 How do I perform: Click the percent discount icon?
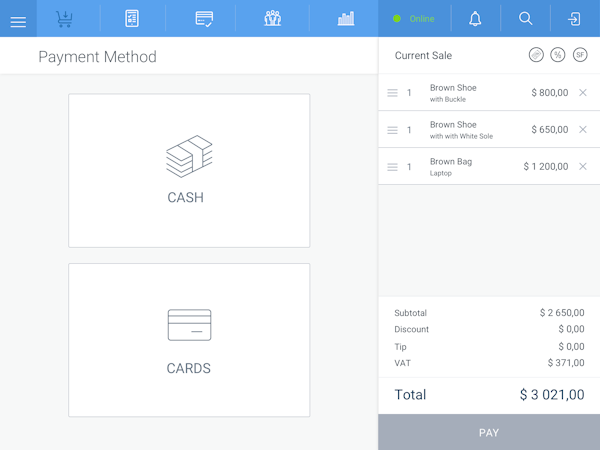pyautogui.click(x=558, y=55)
